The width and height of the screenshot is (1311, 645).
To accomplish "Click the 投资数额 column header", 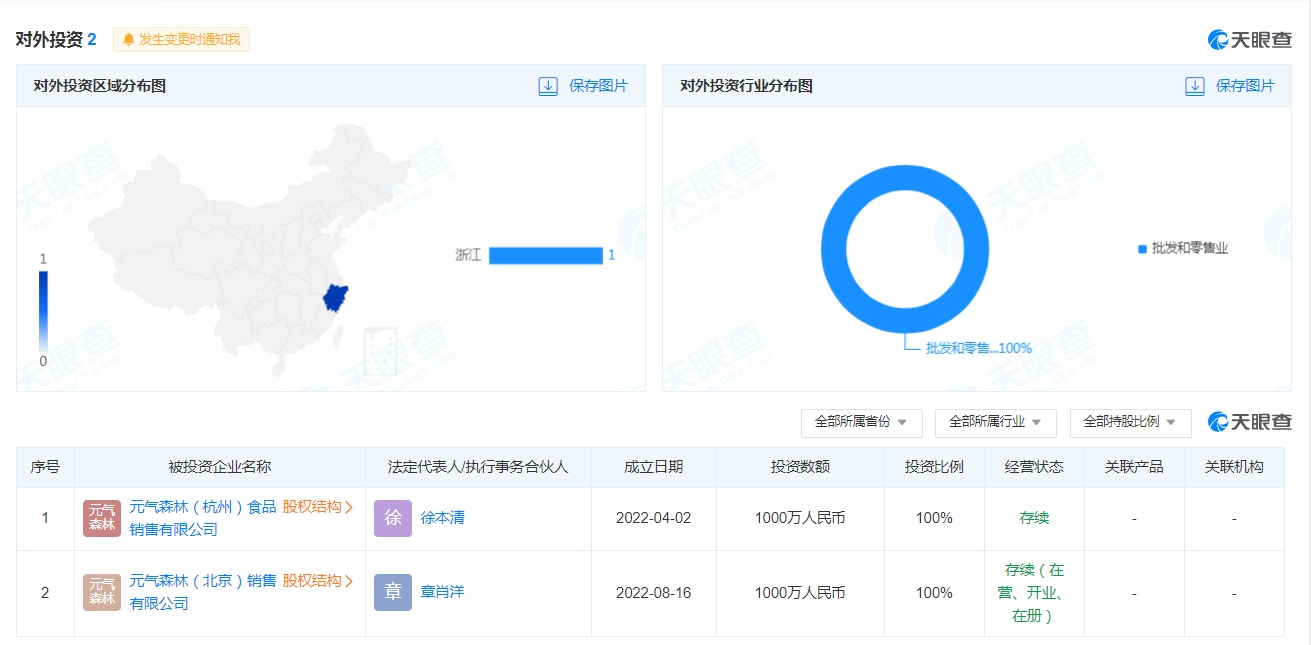I will click(x=800, y=467).
